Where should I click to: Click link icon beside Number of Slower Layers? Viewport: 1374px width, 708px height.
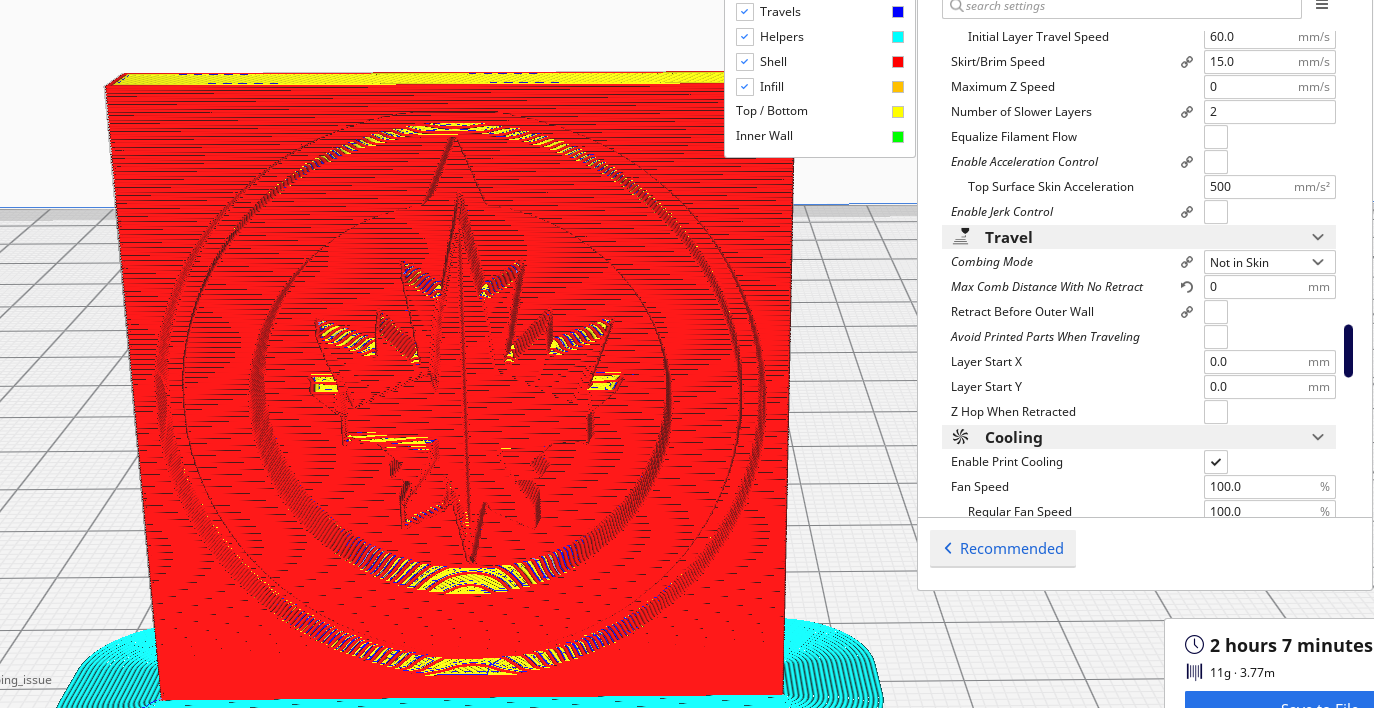[1187, 112]
